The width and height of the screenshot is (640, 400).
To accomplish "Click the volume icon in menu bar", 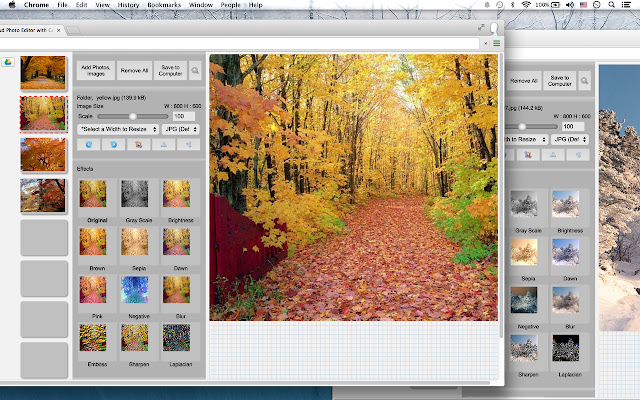I will (x=570, y=5).
